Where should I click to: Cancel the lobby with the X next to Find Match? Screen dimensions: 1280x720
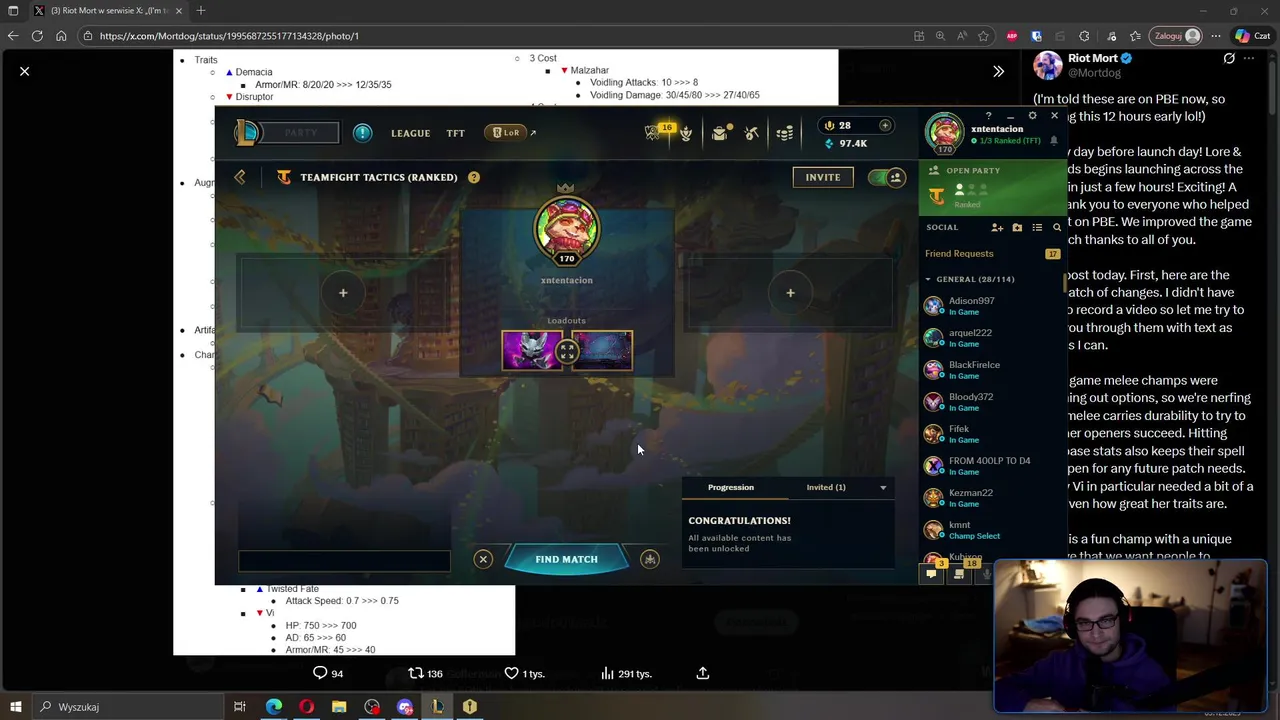click(x=483, y=559)
